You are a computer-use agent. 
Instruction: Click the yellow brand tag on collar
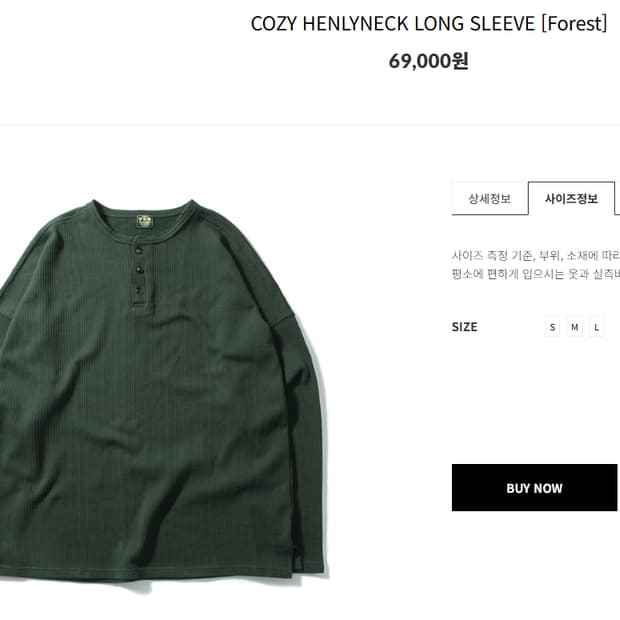(144, 221)
